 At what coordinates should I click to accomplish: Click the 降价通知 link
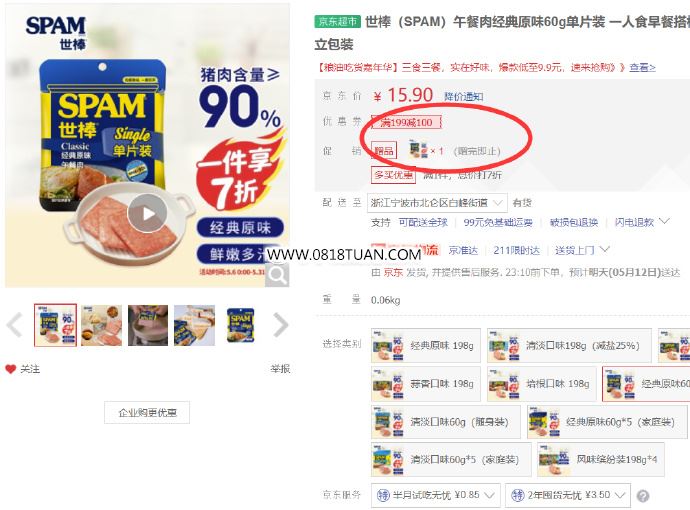463,96
